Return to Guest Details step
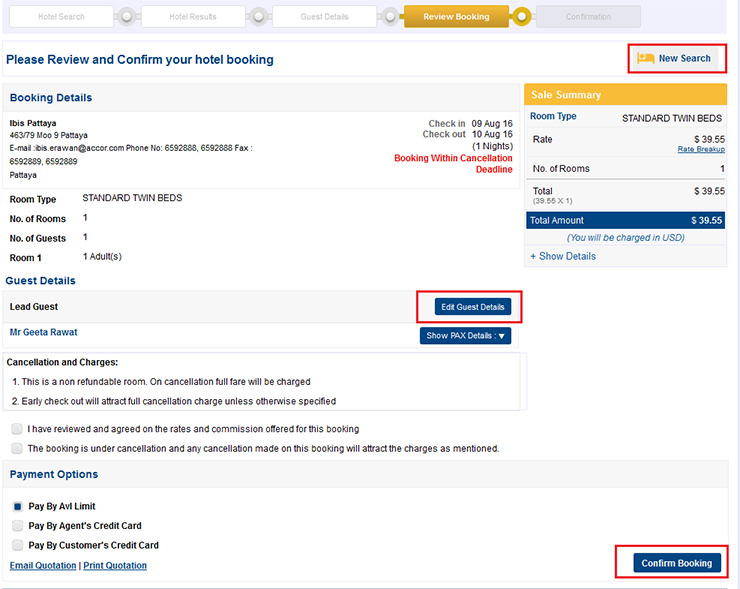 (x=324, y=17)
